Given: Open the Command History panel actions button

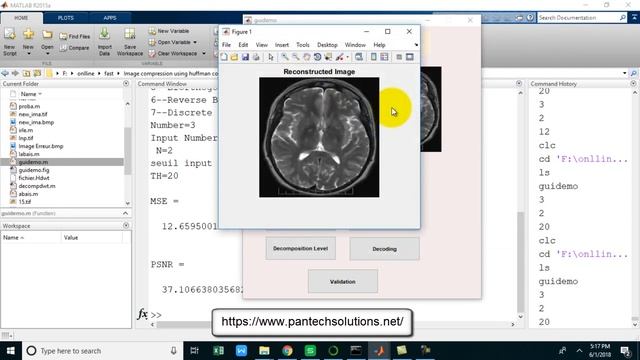Looking at the screenshot, I should (633, 83).
